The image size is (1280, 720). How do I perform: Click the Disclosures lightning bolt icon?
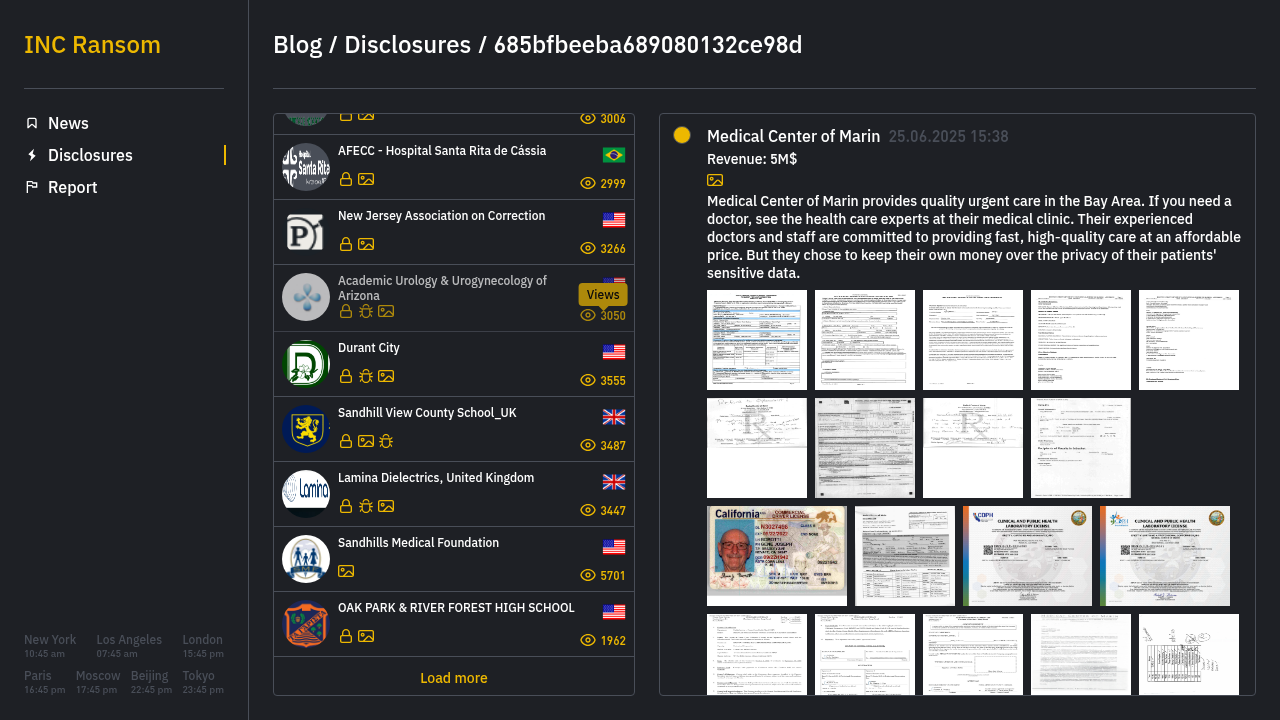pyautogui.click(x=32, y=155)
